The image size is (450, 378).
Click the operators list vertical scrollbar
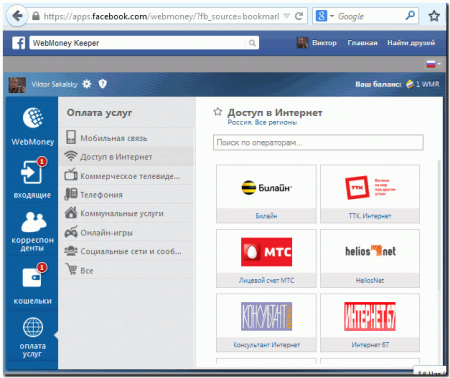pos(439,225)
